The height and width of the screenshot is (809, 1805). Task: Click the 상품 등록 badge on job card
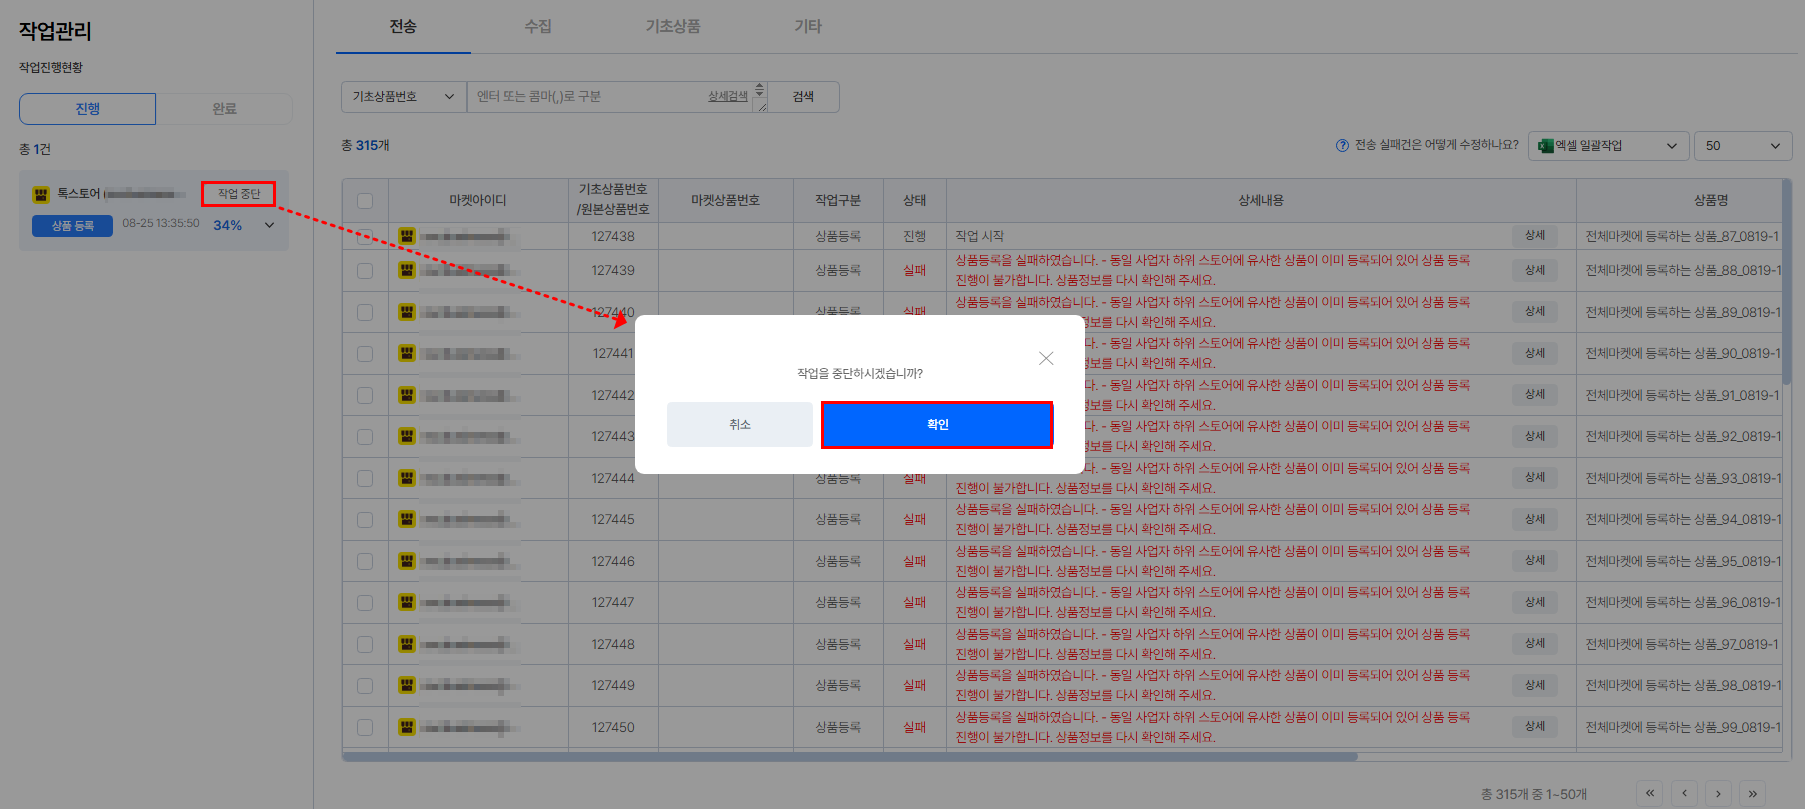tap(72, 226)
